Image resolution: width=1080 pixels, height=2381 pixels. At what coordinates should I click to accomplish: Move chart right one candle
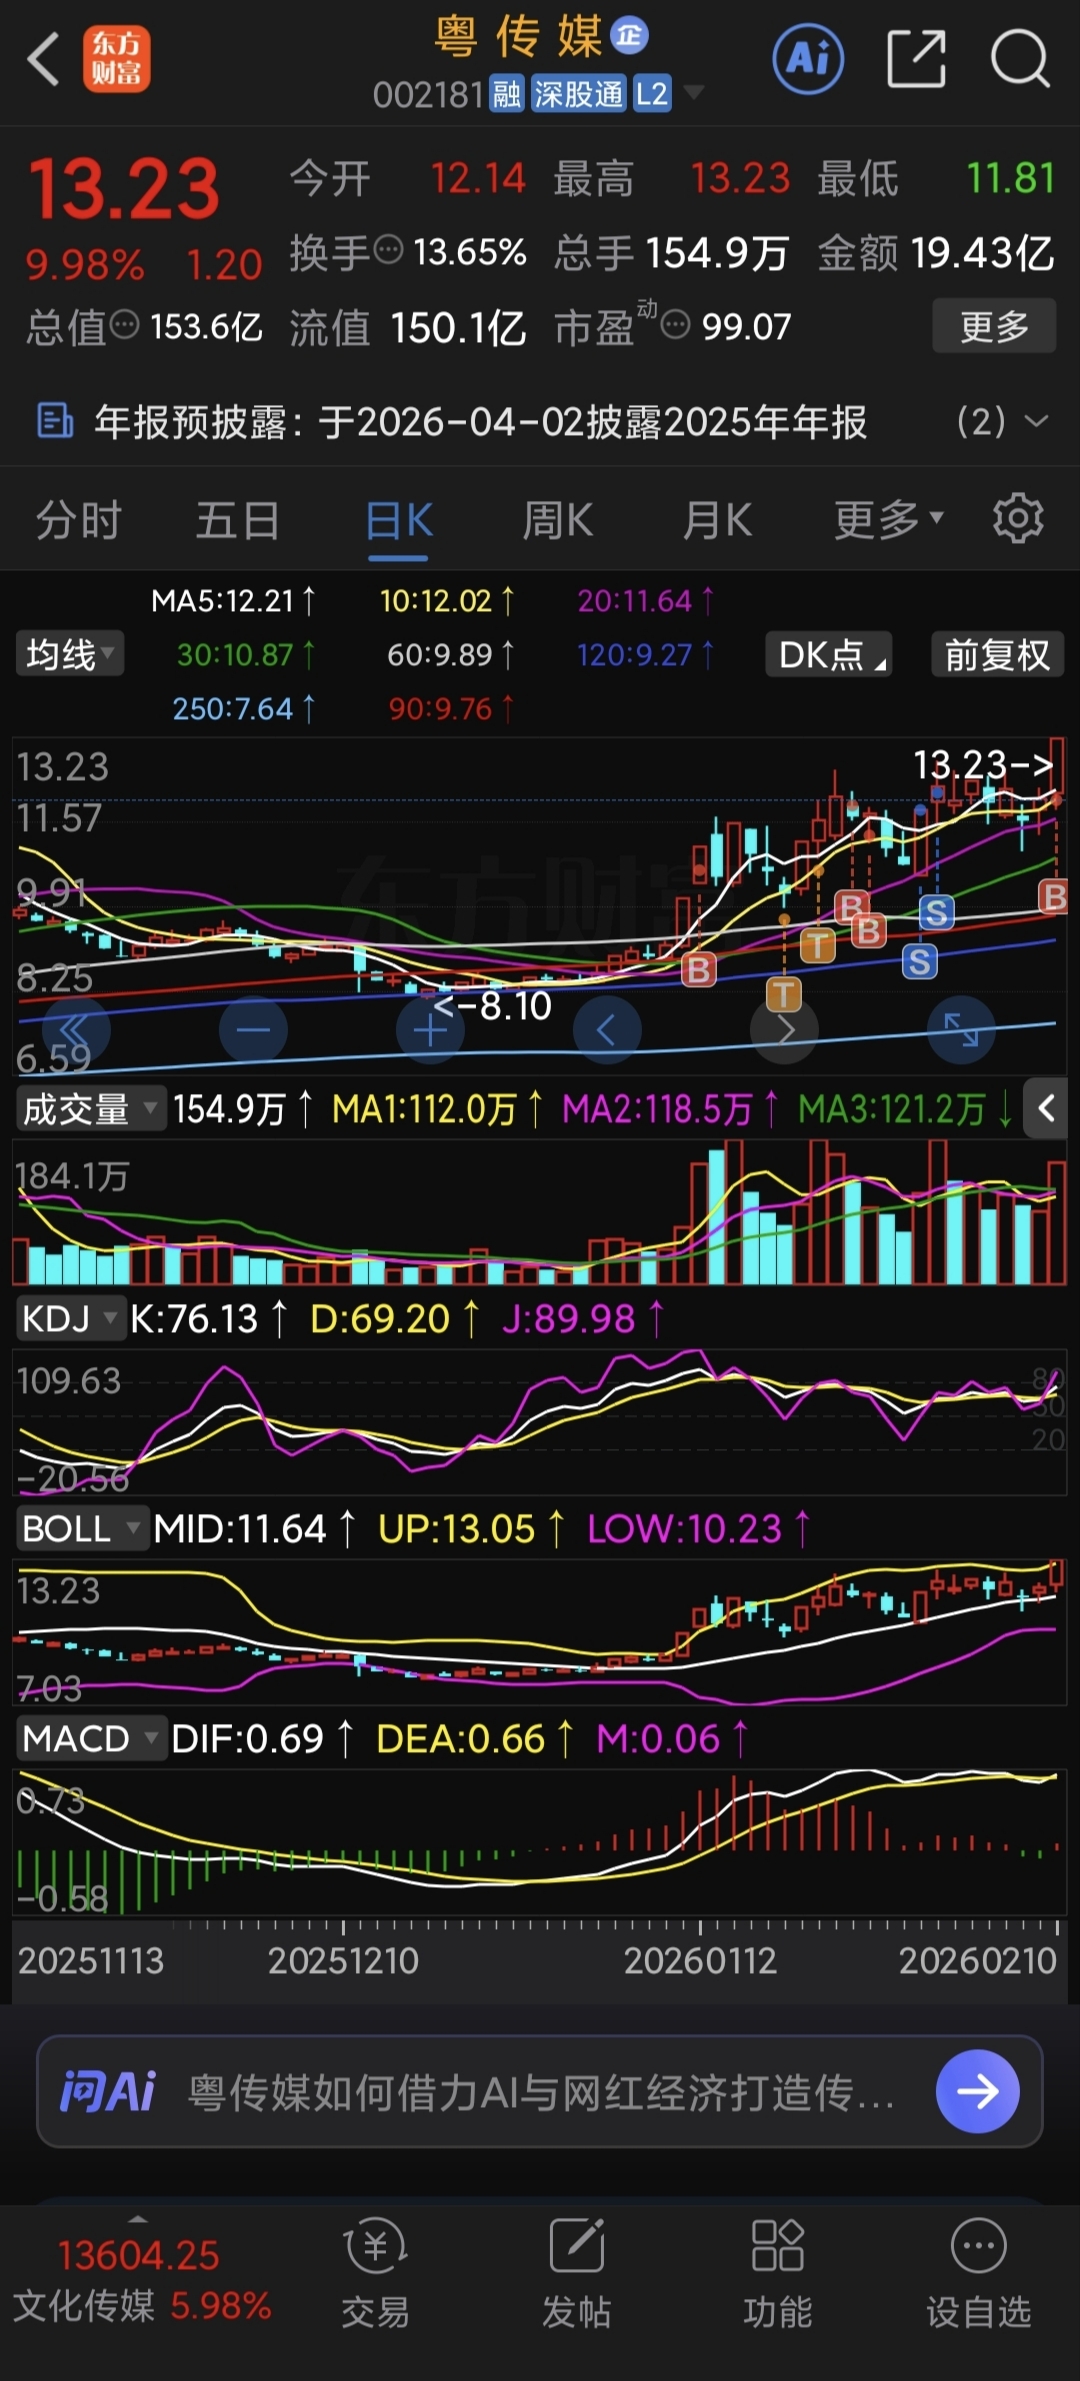(784, 1030)
